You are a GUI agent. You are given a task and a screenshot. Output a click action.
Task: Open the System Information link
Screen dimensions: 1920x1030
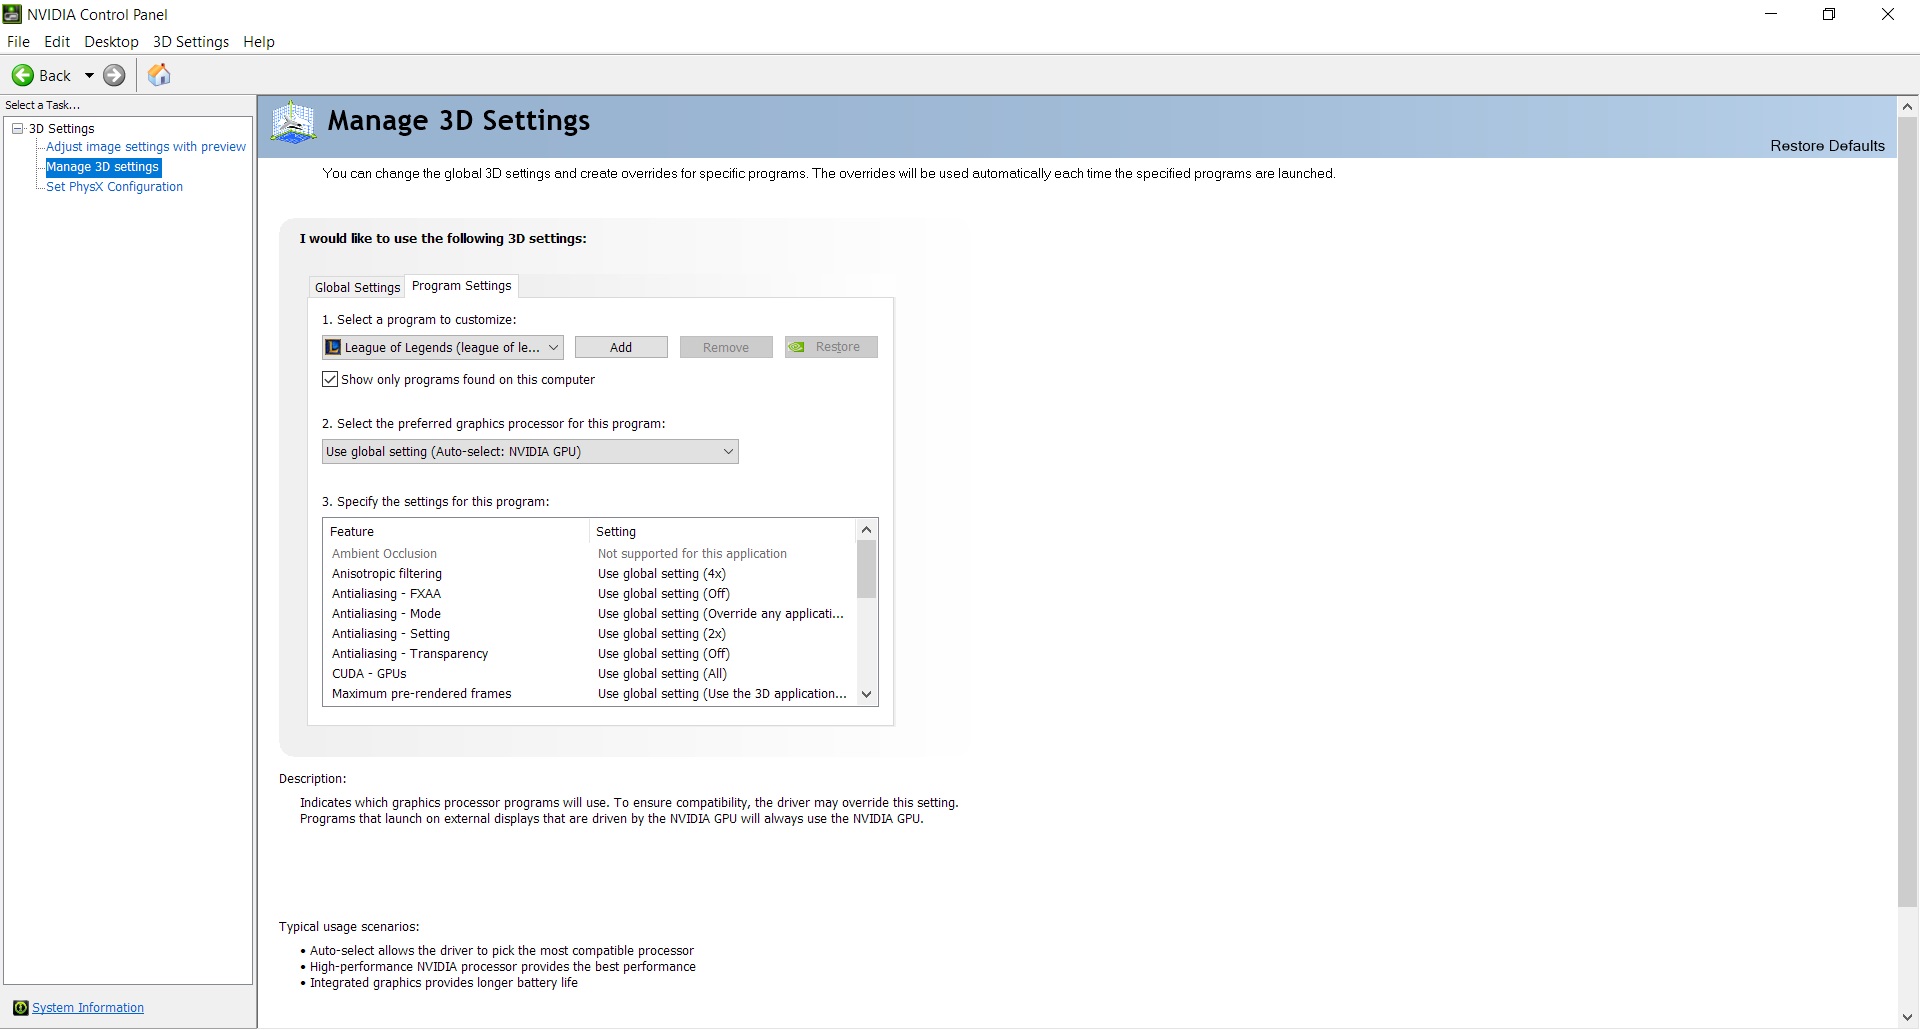[x=88, y=1008]
